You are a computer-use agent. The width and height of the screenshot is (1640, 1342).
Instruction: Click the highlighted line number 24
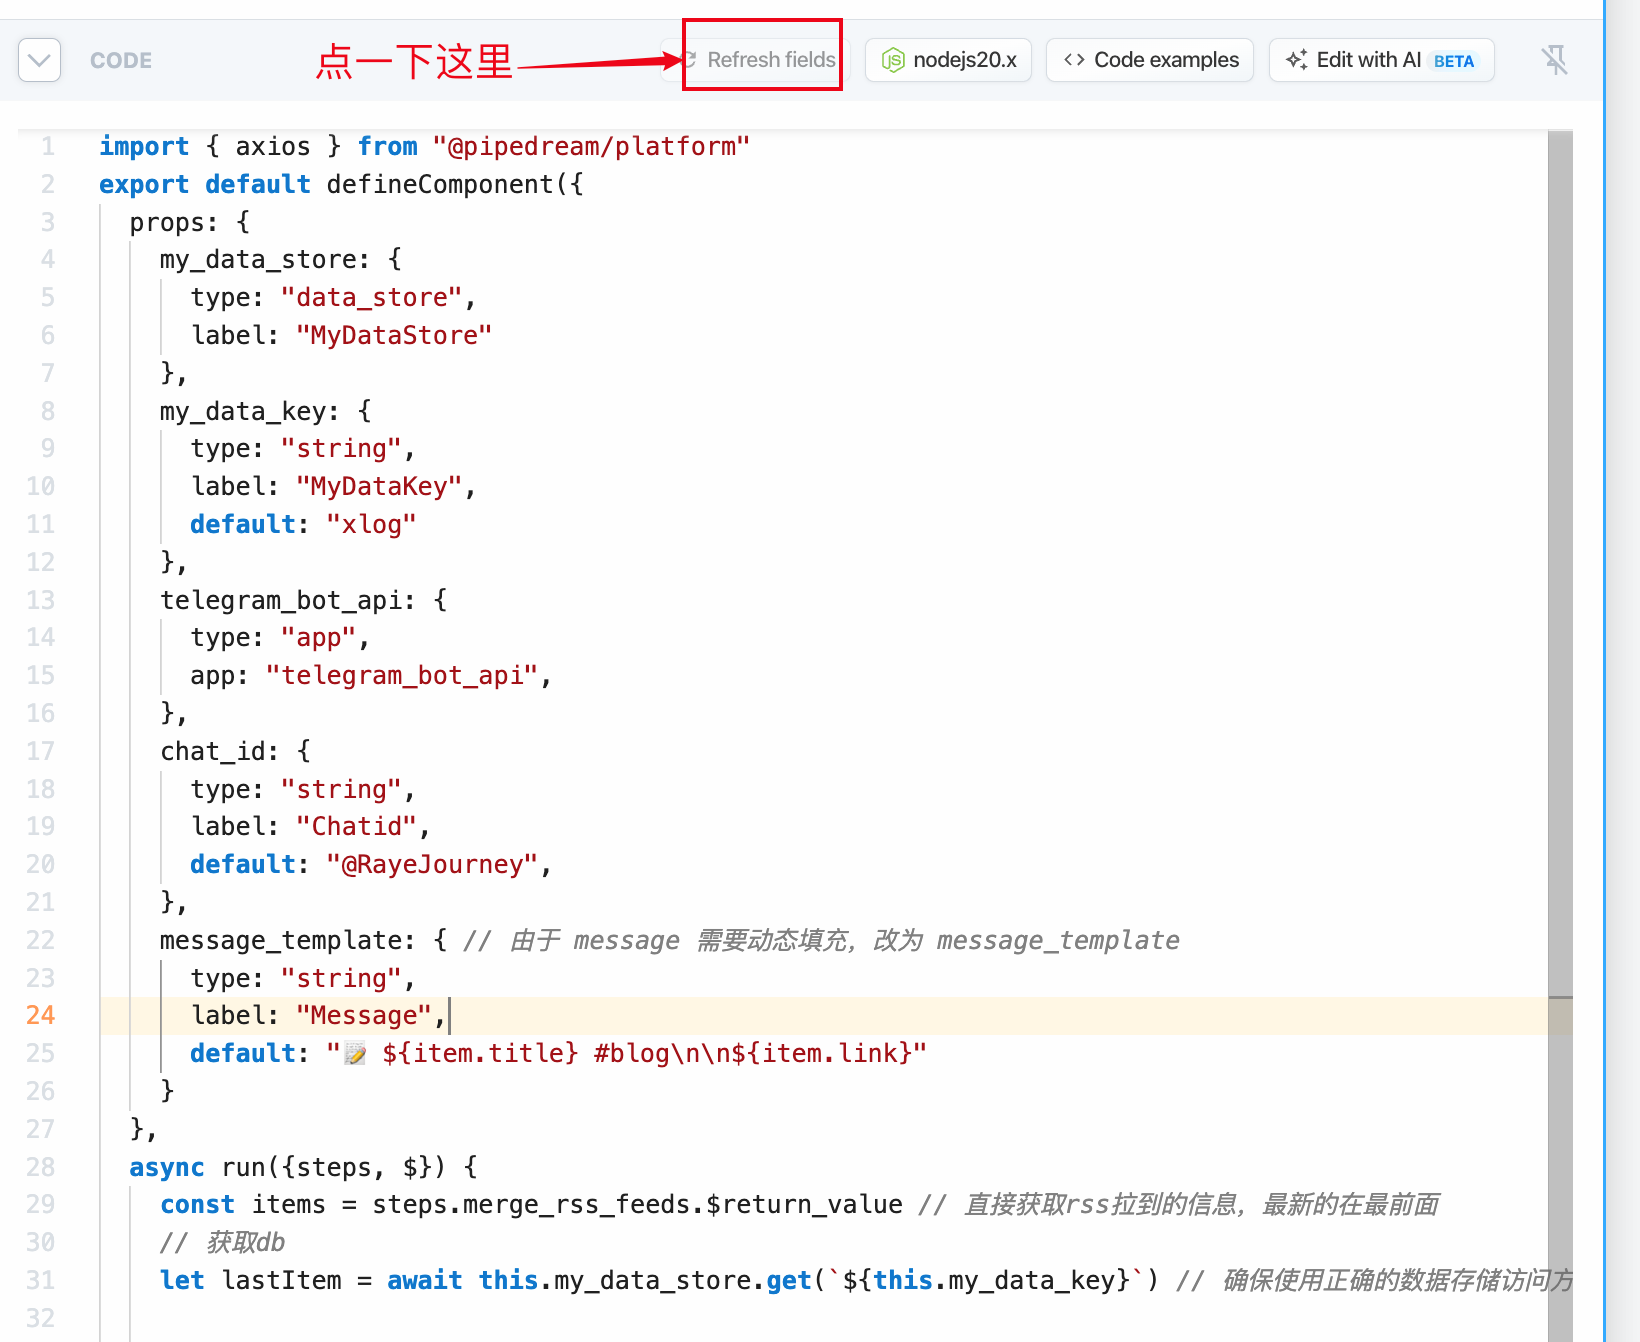coord(40,1015)
